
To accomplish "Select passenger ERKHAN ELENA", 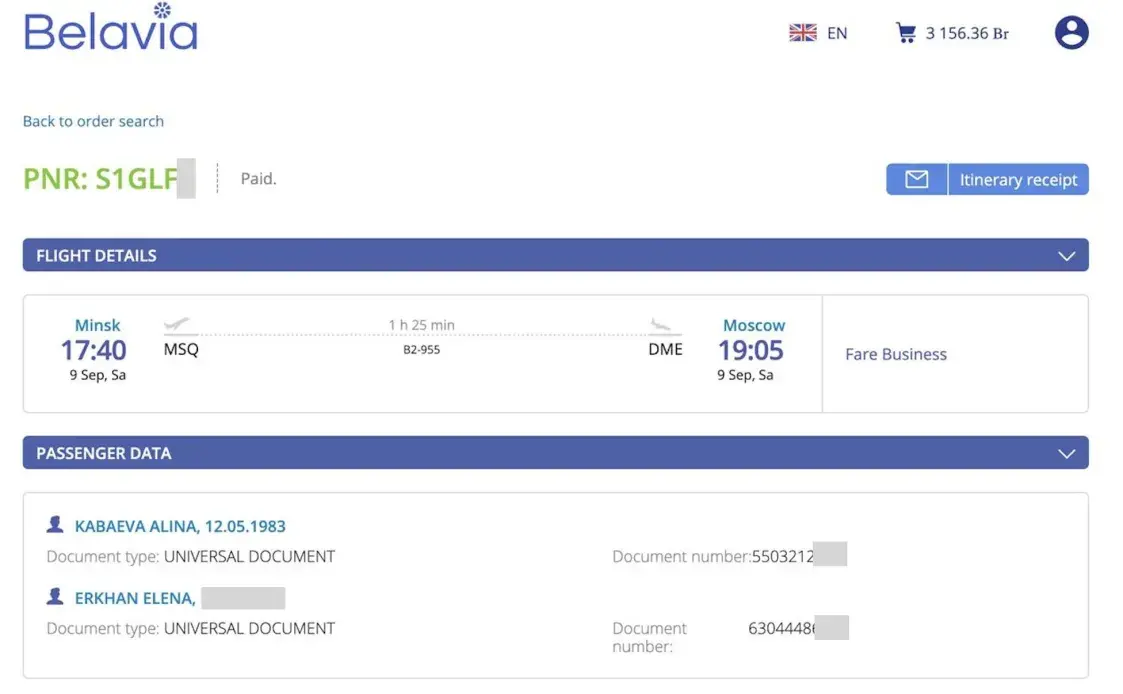I will [x=135, y=598].
